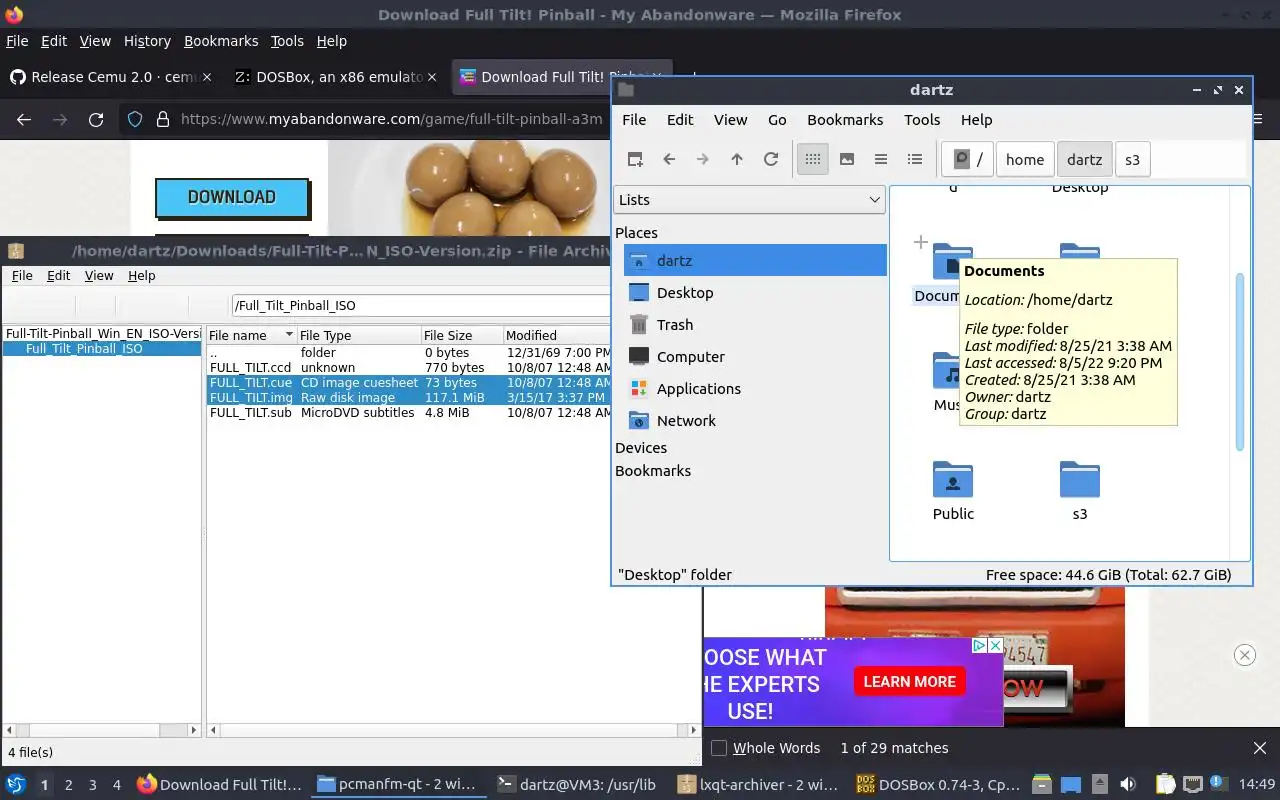Switch to compact list view in file manager

click(x=881, y=159)
